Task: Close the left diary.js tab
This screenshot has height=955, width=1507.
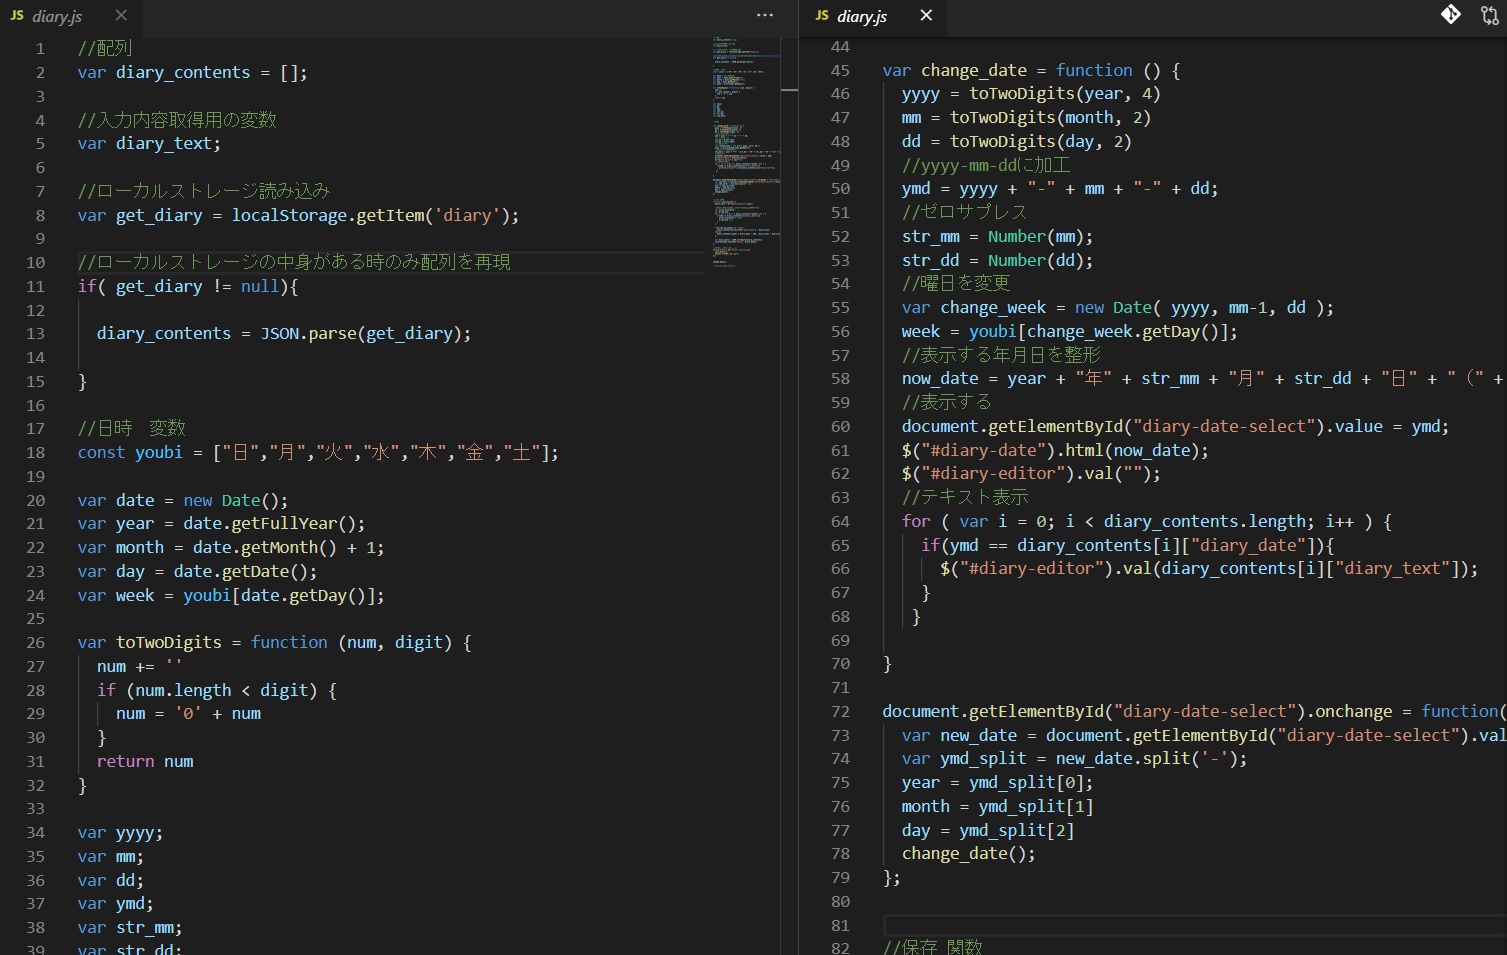Action: 121,15
